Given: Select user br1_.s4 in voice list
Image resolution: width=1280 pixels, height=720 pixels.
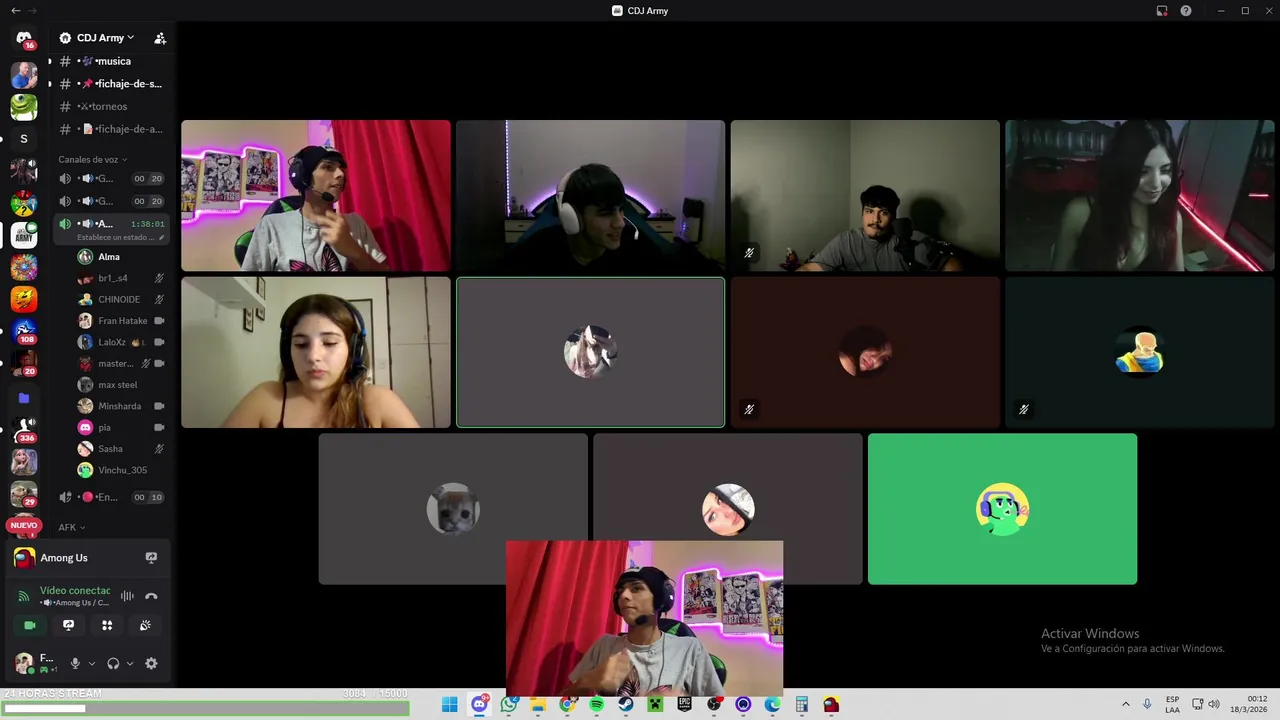Looking at the screenshot, I should point(112,278).
